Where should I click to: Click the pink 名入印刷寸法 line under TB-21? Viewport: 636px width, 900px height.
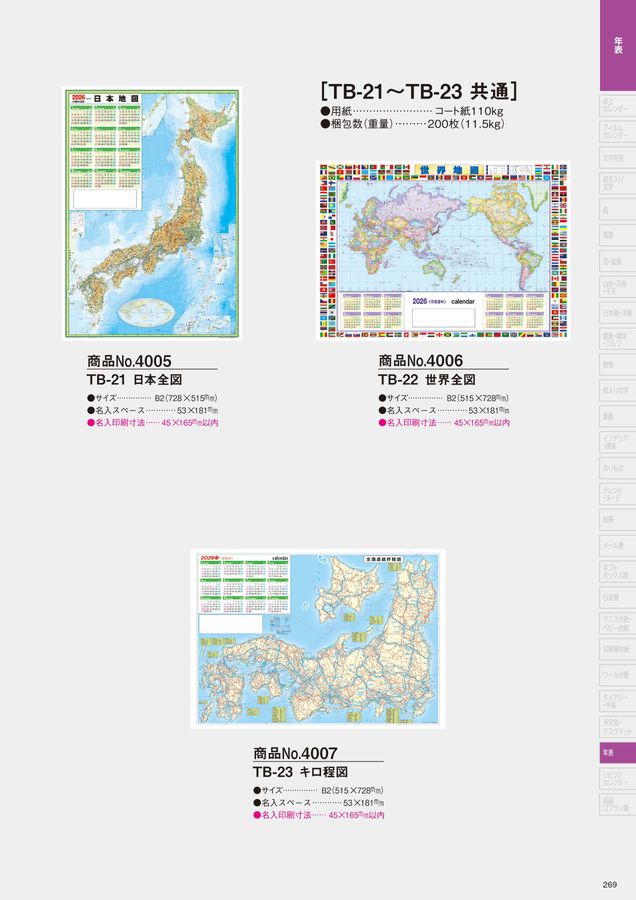(153, 423)
